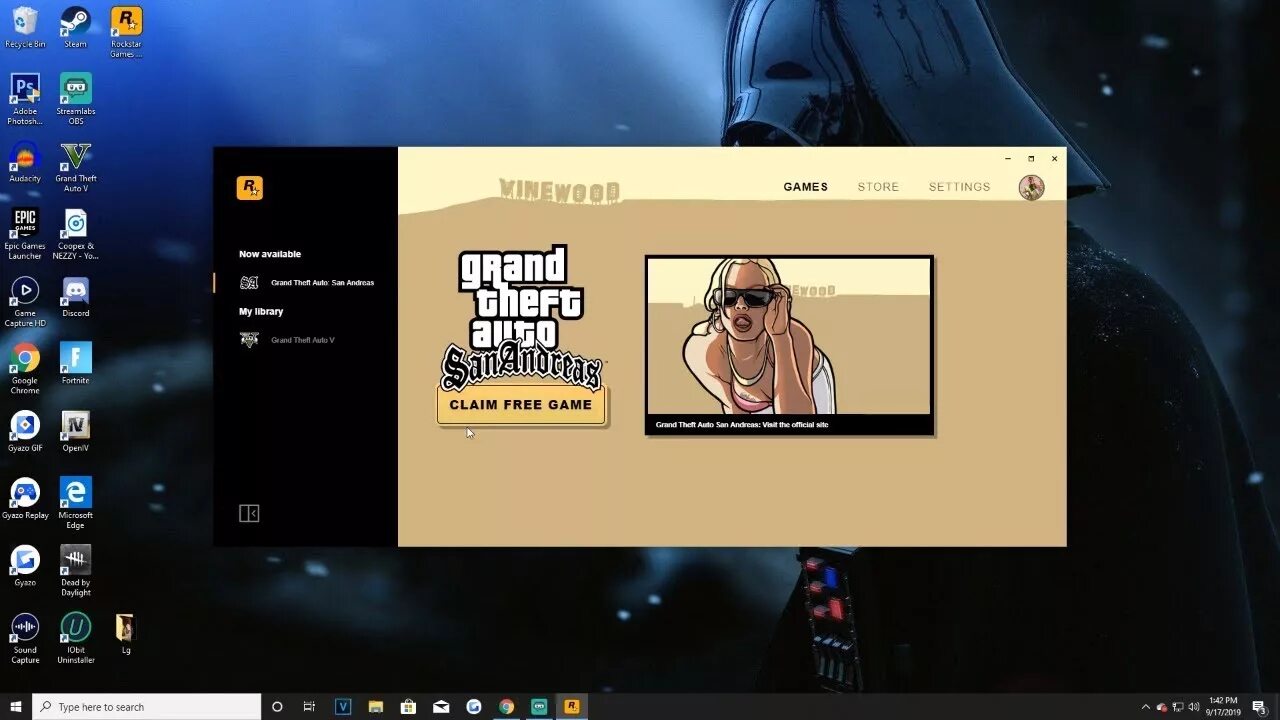The width and height of the screenshot is (1280, 720).
Task: Open Task View from the taskbar
Action: click(309, 707)
